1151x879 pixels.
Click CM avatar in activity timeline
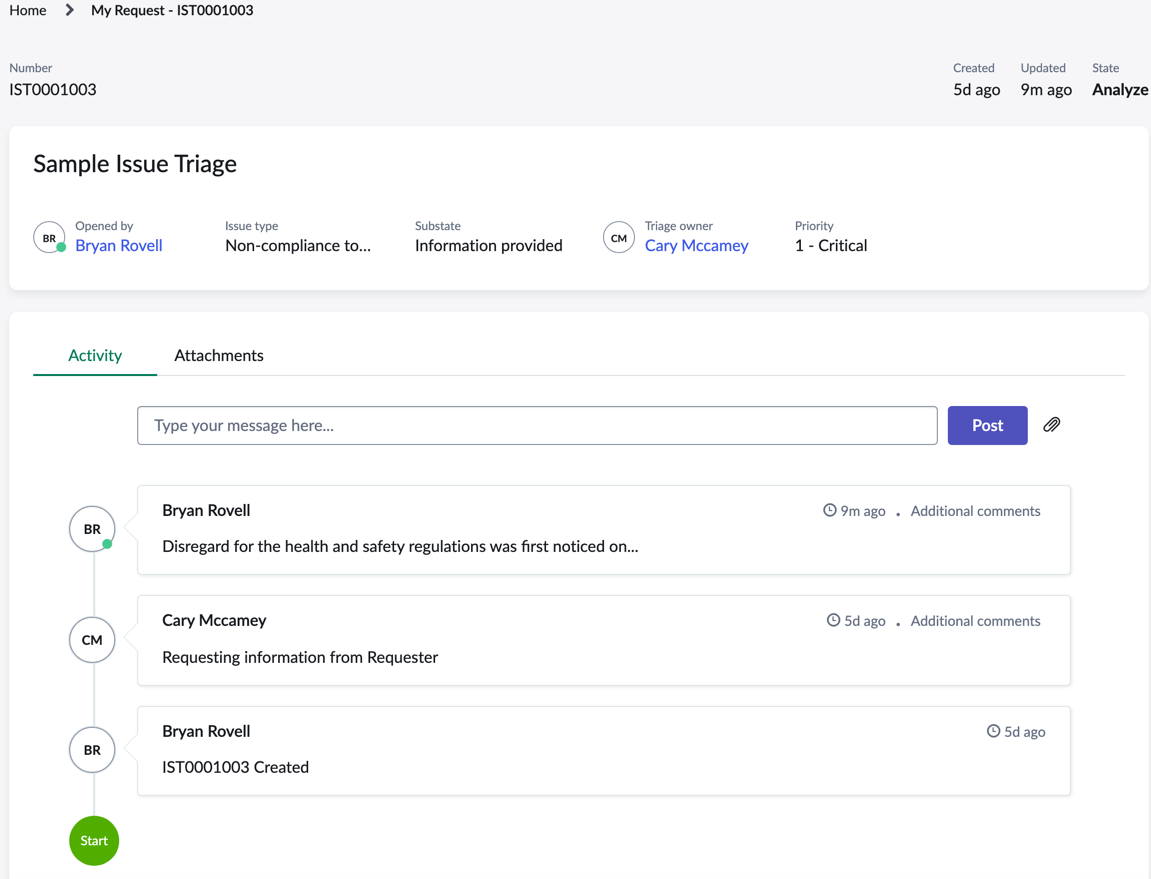coord(92,640)
